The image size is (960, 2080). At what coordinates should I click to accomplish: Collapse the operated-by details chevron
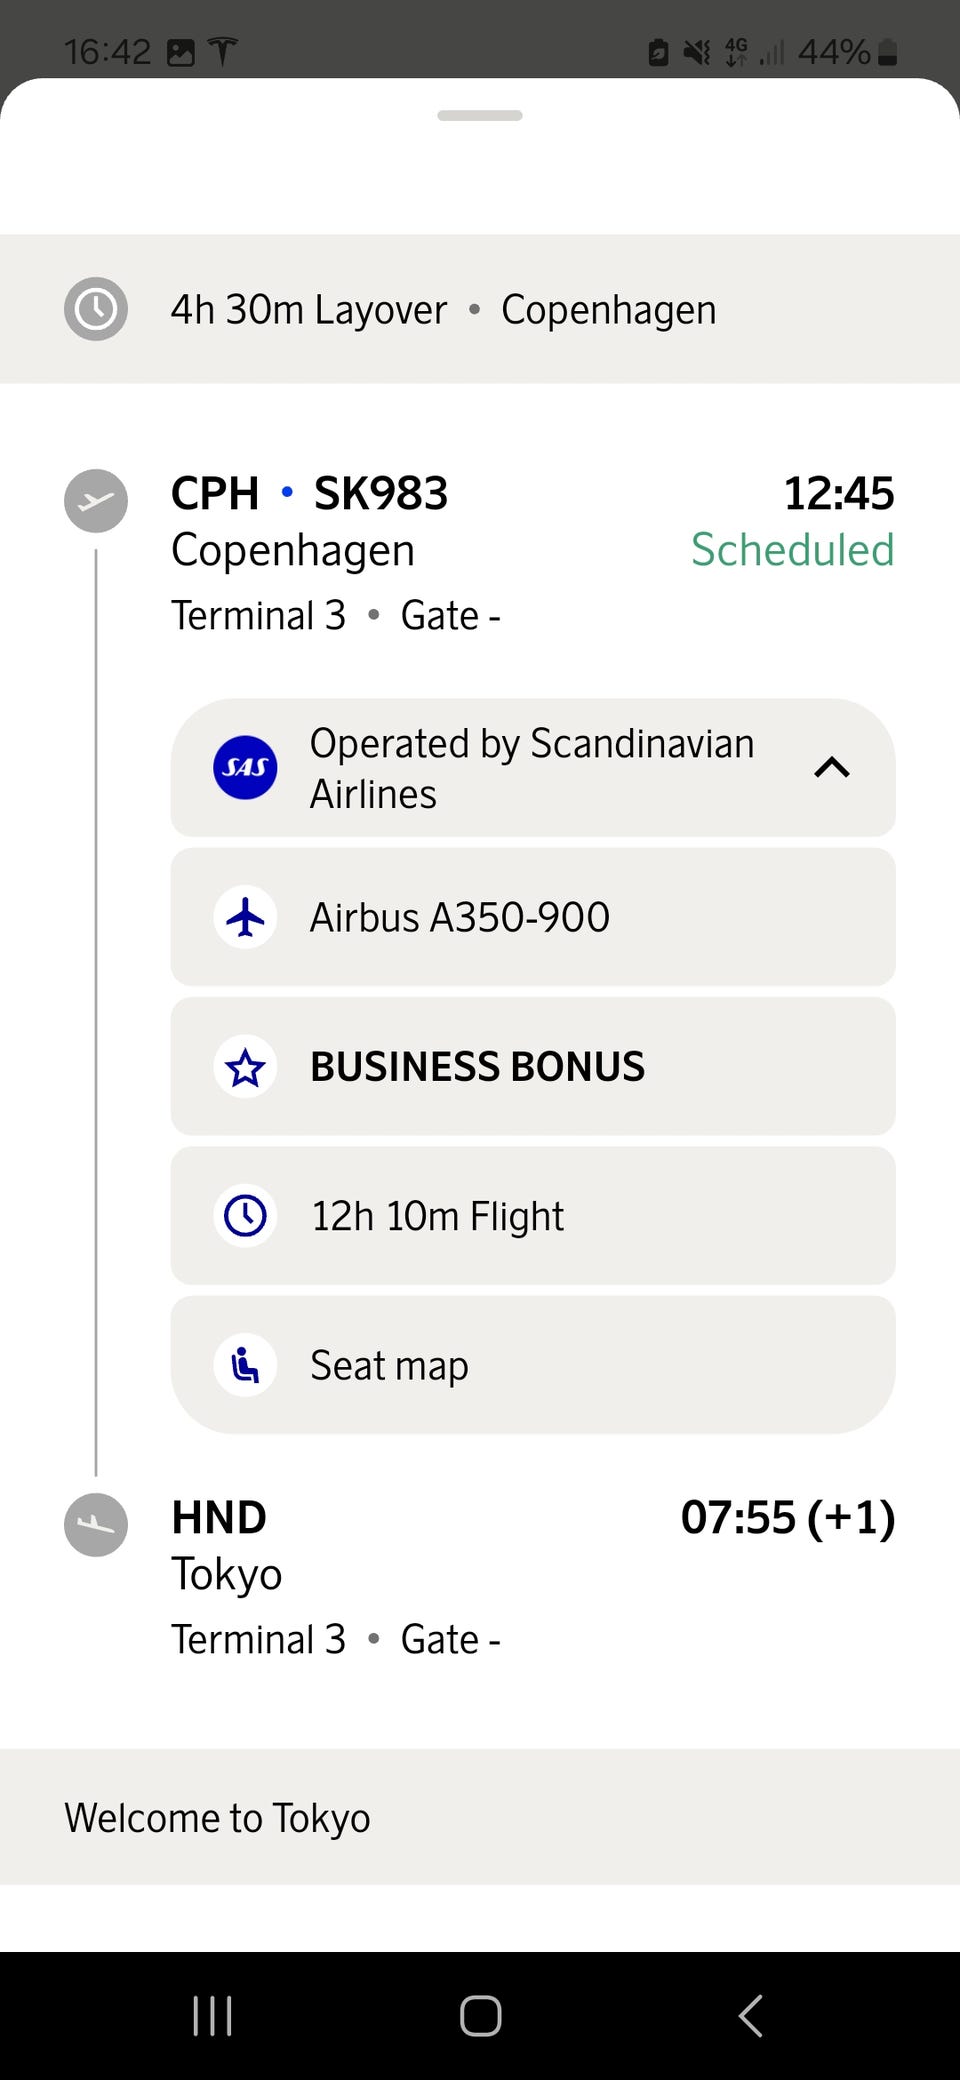click(x=832, y=768)
